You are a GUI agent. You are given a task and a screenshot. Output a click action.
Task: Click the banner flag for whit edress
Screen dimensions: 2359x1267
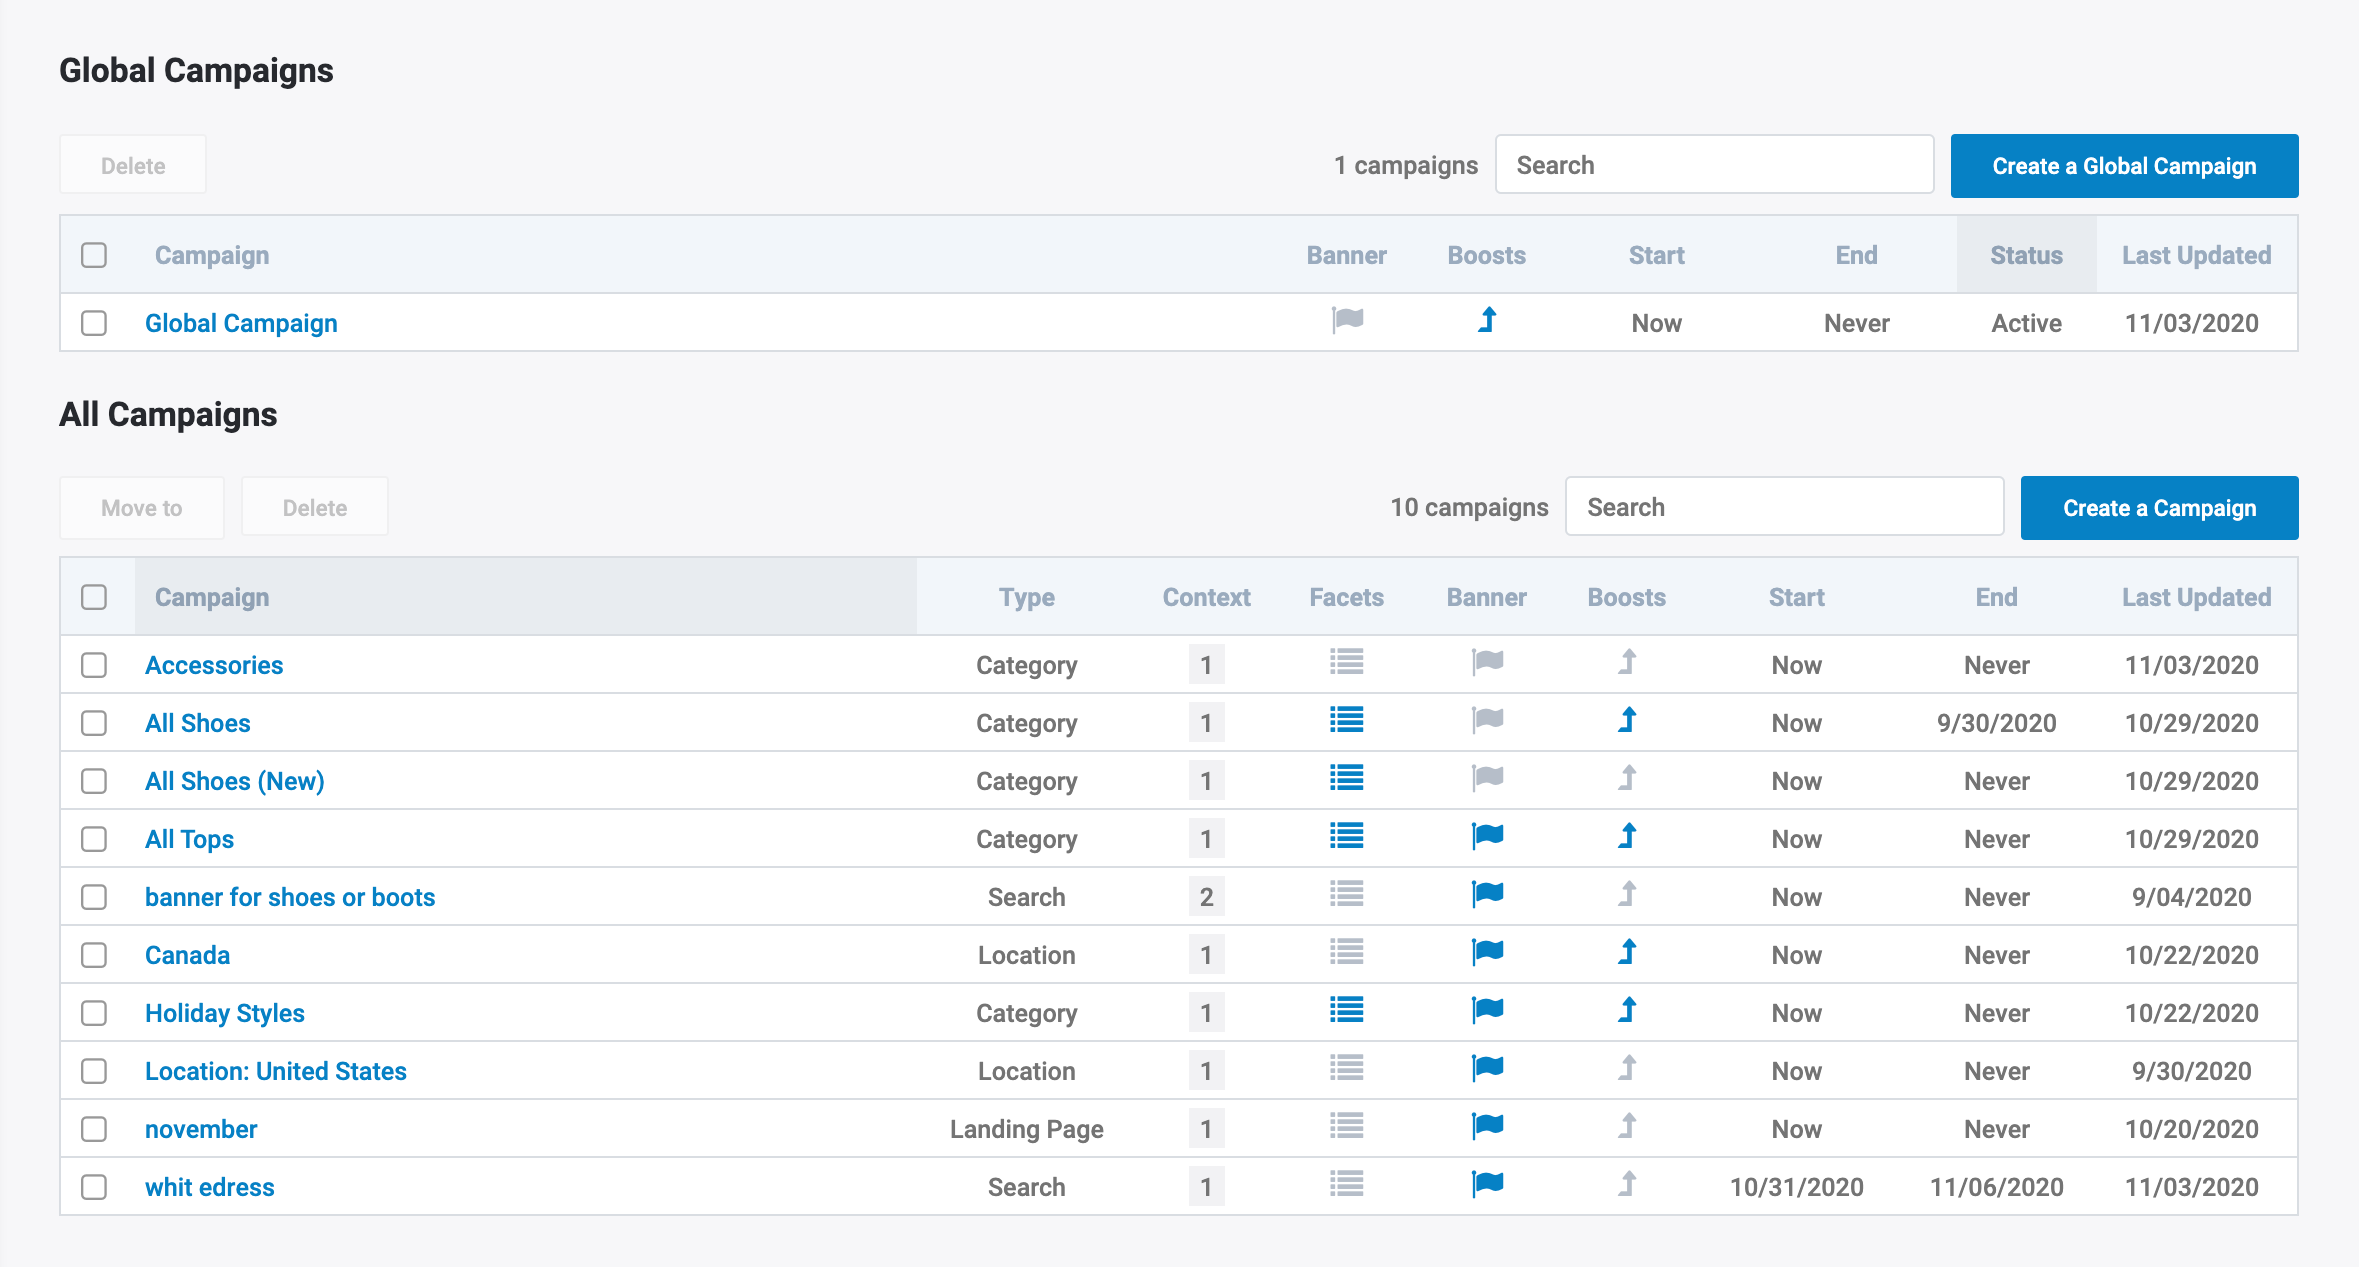1487,1185
